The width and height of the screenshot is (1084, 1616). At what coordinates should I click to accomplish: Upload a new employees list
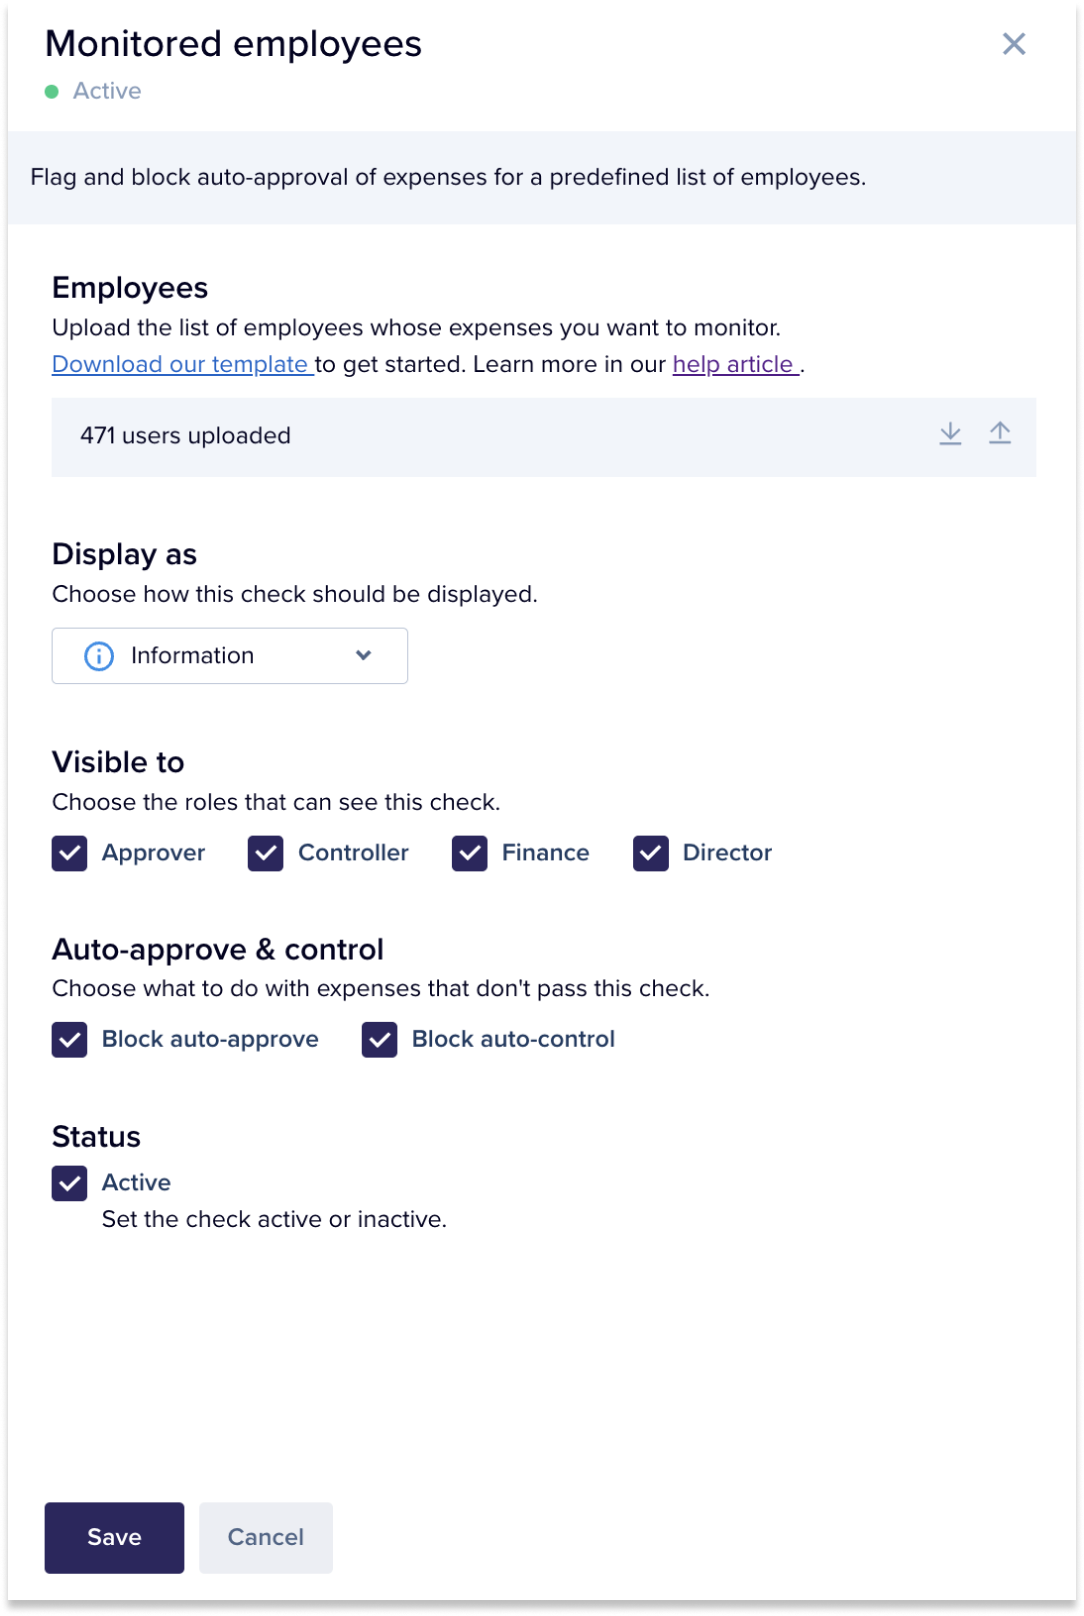coord(1000,434)
